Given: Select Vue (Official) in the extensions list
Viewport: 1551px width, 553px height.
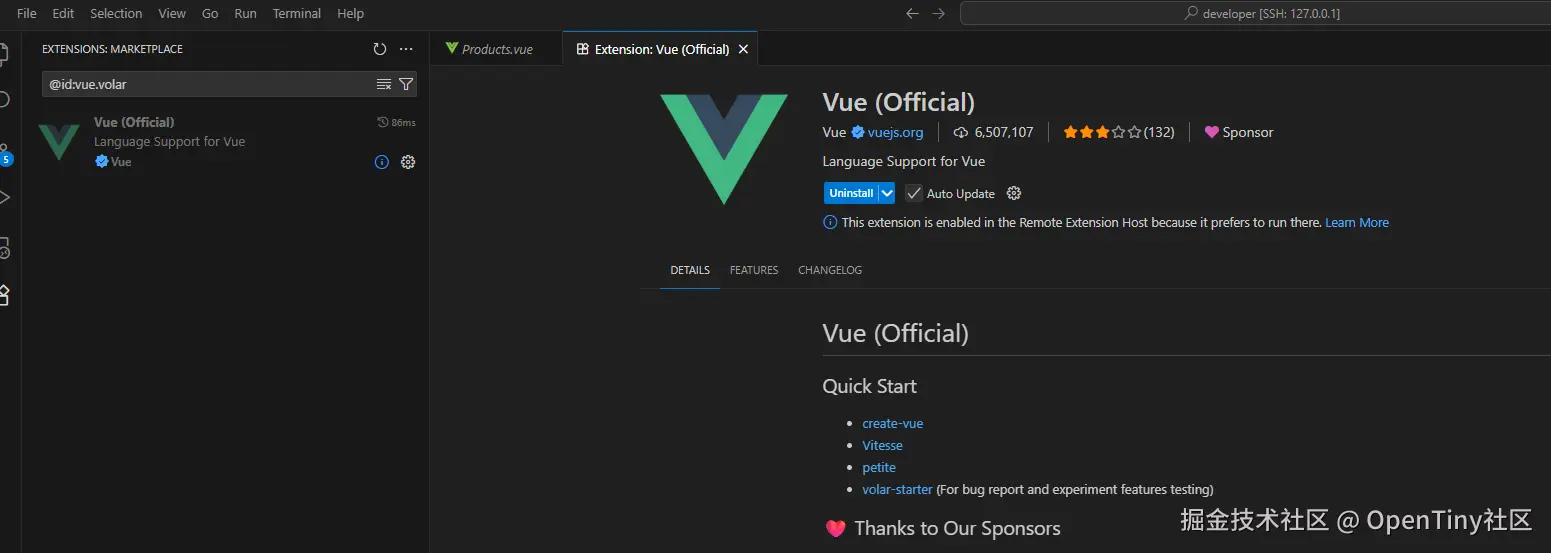Looking at the screenshot, I should [x=226, y=142].
